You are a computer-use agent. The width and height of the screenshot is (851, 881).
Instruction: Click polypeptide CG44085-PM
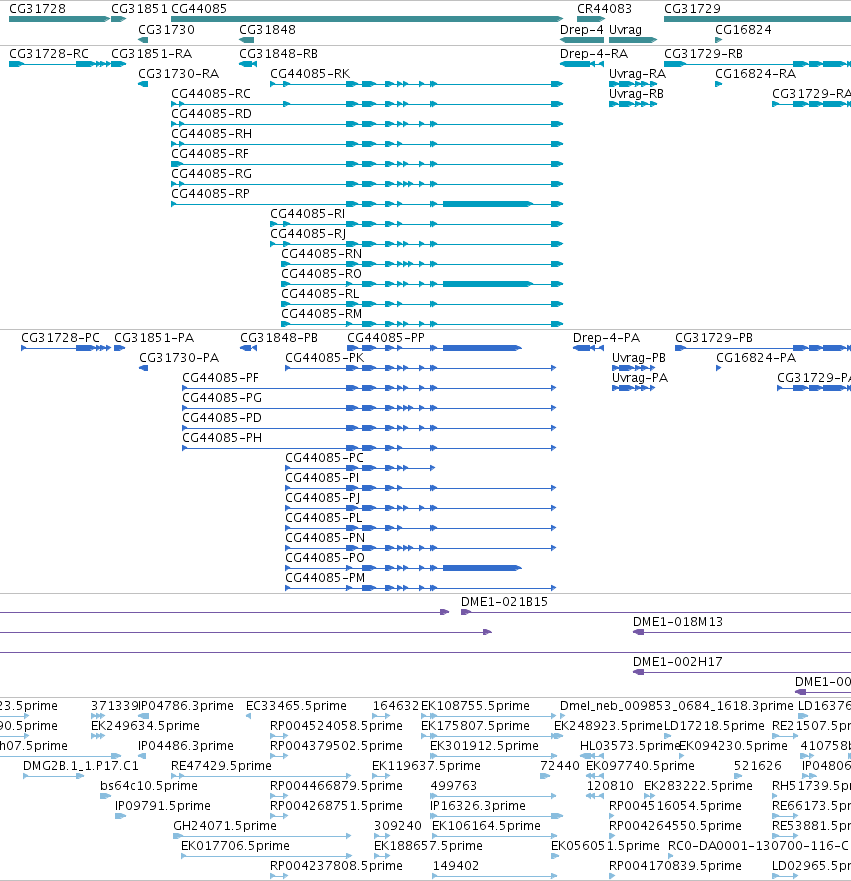pyautogui.click(x=421, y=588)
